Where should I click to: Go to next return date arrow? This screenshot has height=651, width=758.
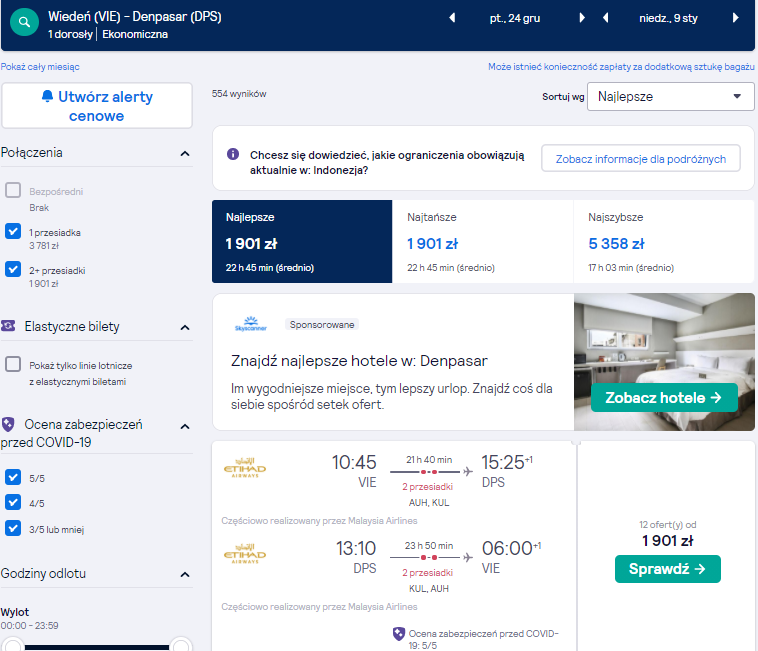click(735, 18)
